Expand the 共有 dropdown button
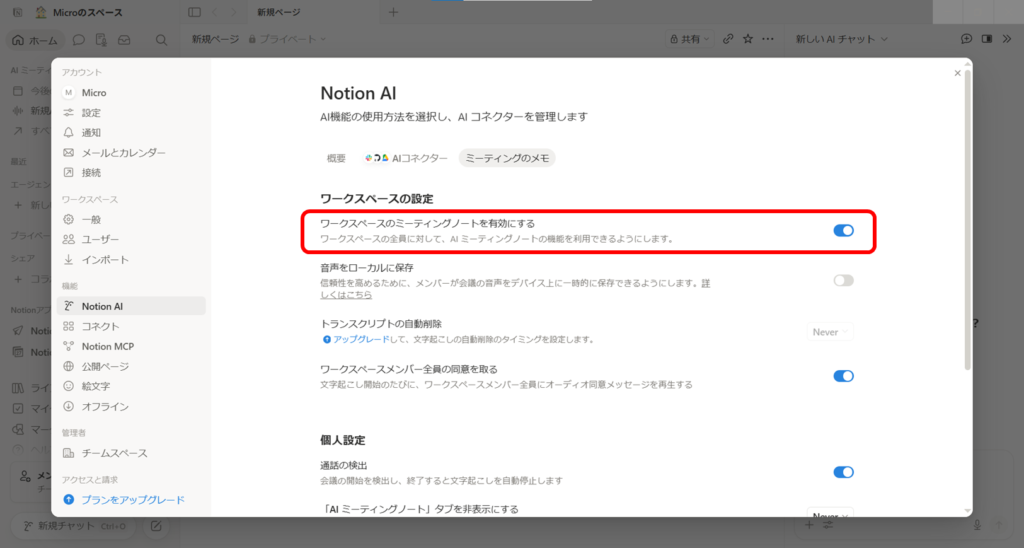Viewport: 1024px width, 548px height. coord(690,39)
